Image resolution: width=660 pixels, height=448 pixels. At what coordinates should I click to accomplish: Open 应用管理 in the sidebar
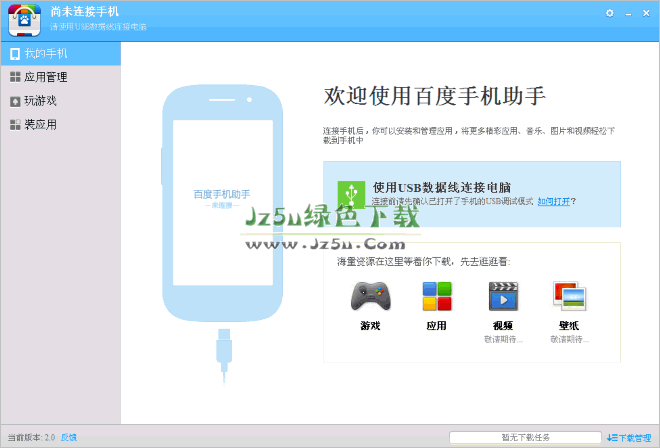61,77
